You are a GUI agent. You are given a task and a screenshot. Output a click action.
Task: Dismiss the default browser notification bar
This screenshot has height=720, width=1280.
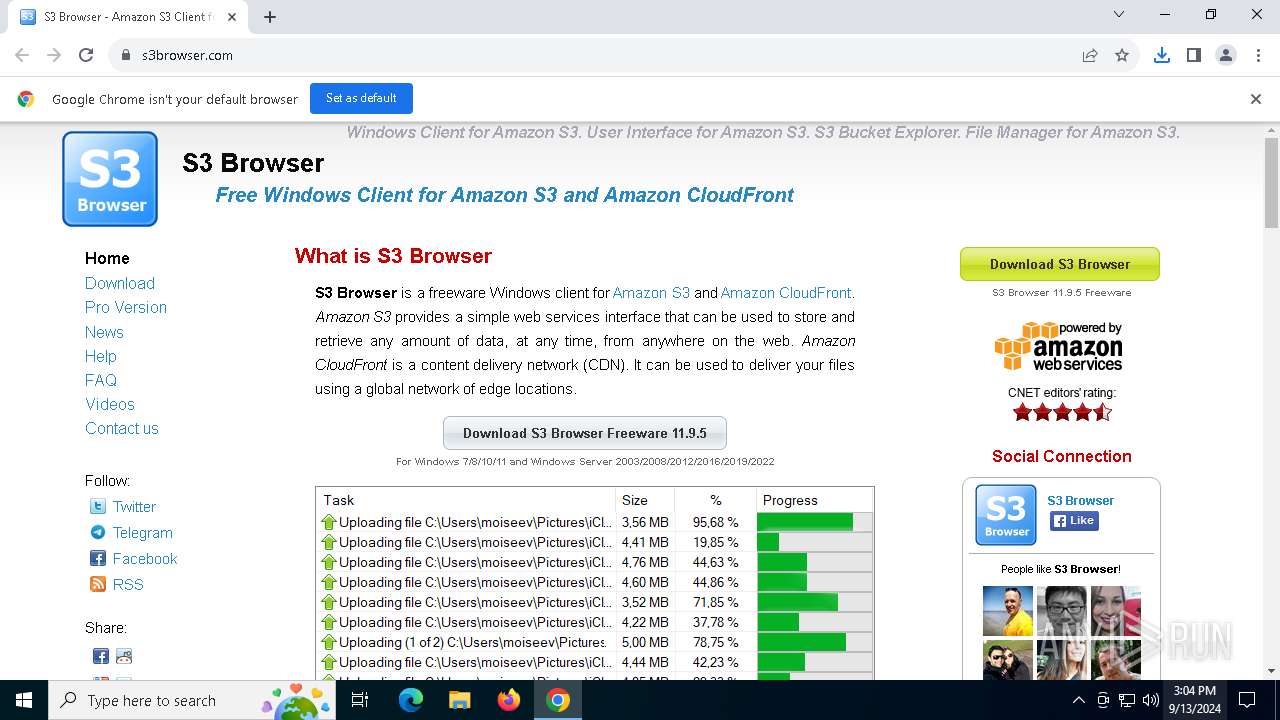pyautogui.click(x=1256, y=99)
